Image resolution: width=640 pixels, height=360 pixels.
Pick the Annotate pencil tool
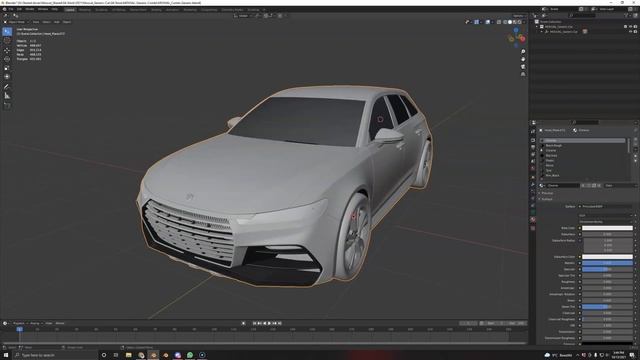point(7,87)
